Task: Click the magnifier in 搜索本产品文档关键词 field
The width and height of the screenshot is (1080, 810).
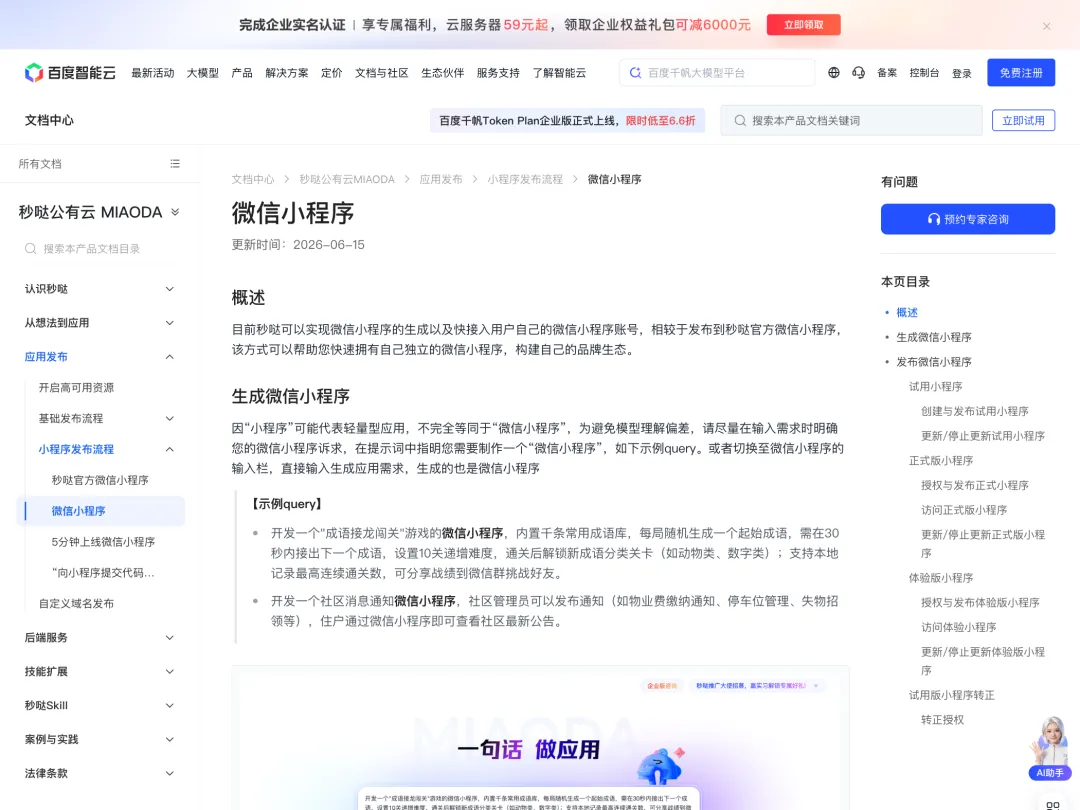Action: click(x=740, y=121)
